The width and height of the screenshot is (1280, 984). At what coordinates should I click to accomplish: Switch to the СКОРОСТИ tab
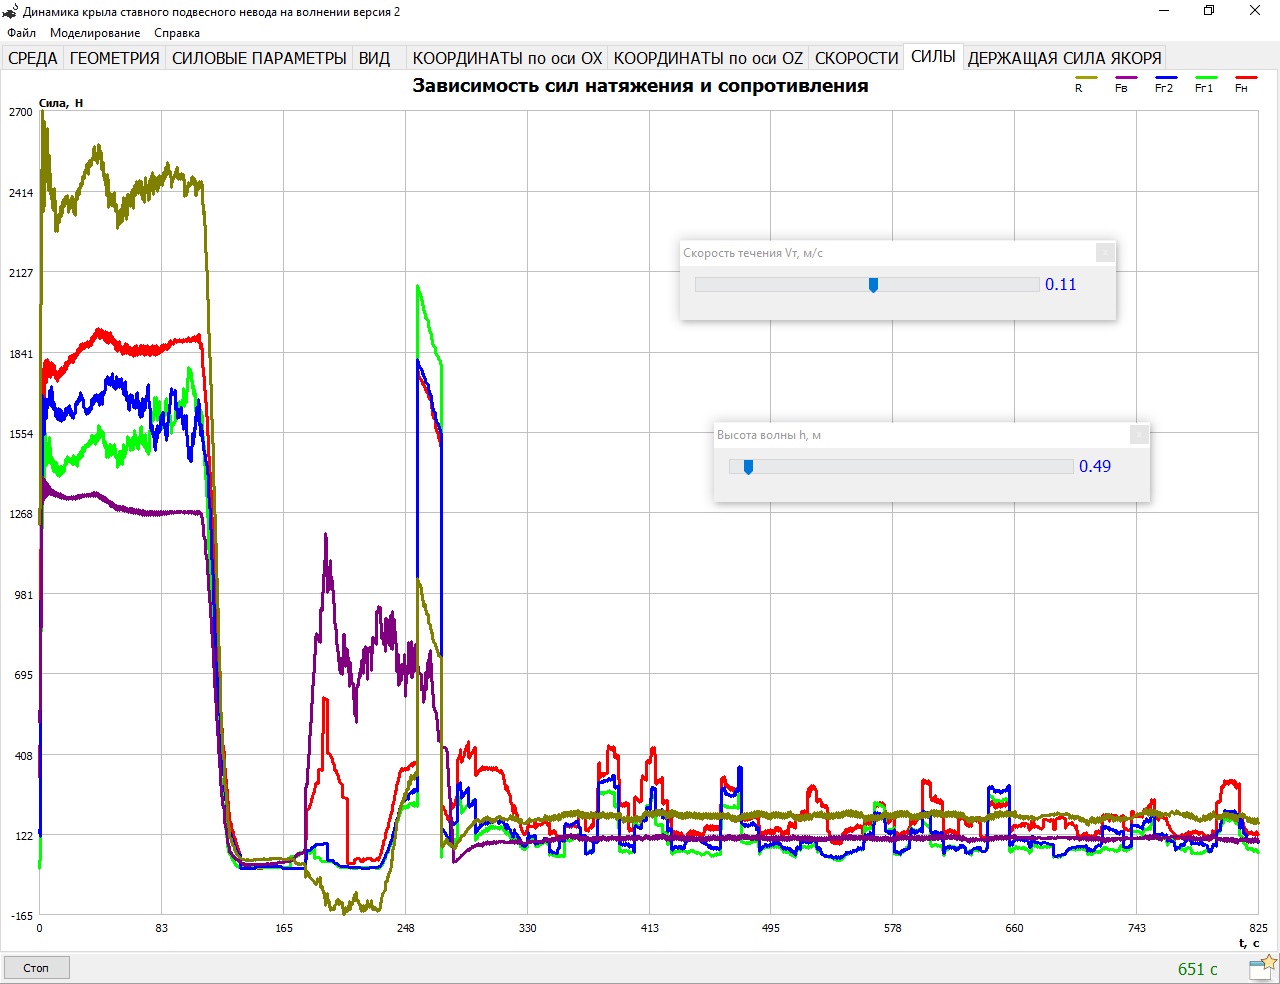pos(856,58)
